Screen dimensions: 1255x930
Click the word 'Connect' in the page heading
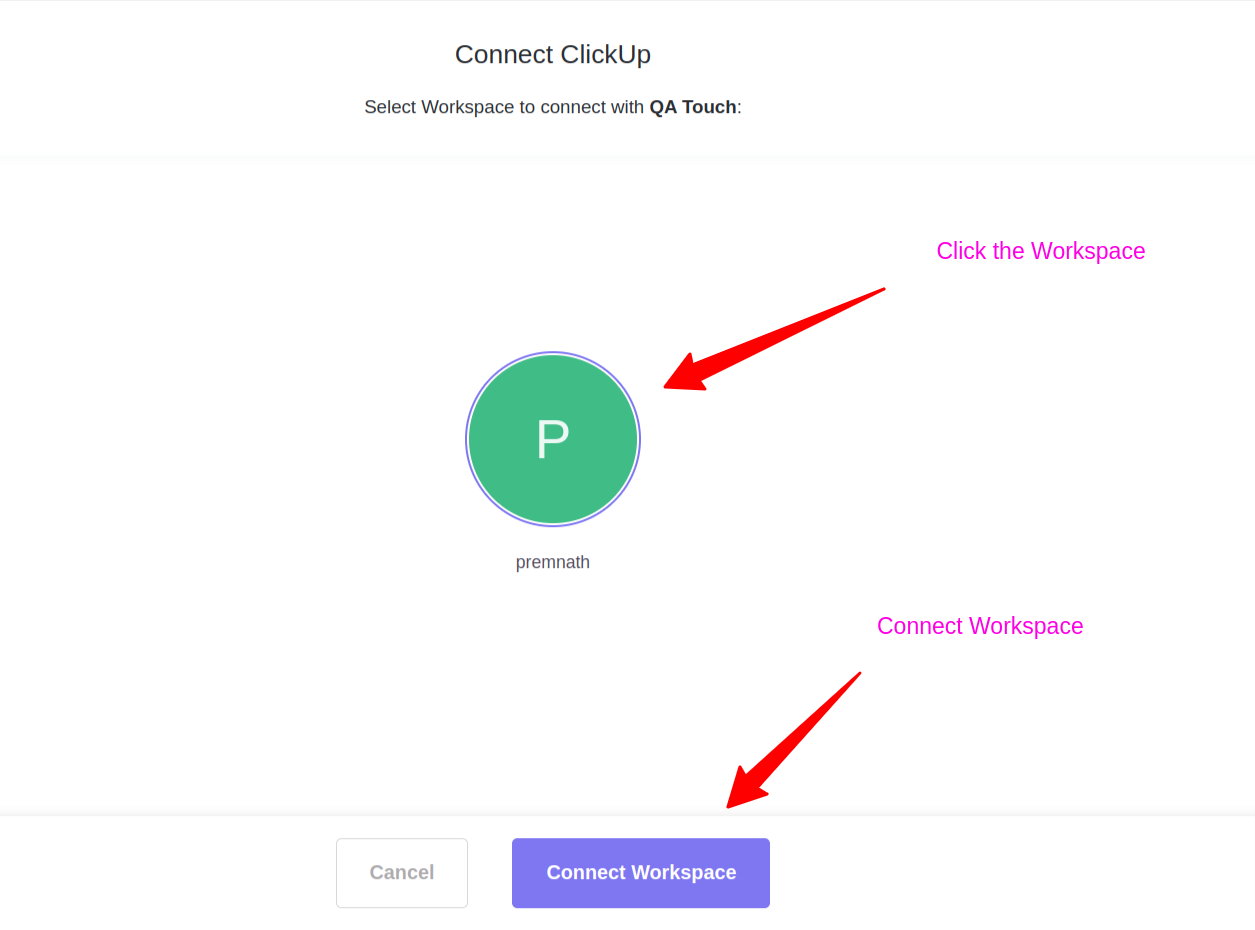[504, 54]
